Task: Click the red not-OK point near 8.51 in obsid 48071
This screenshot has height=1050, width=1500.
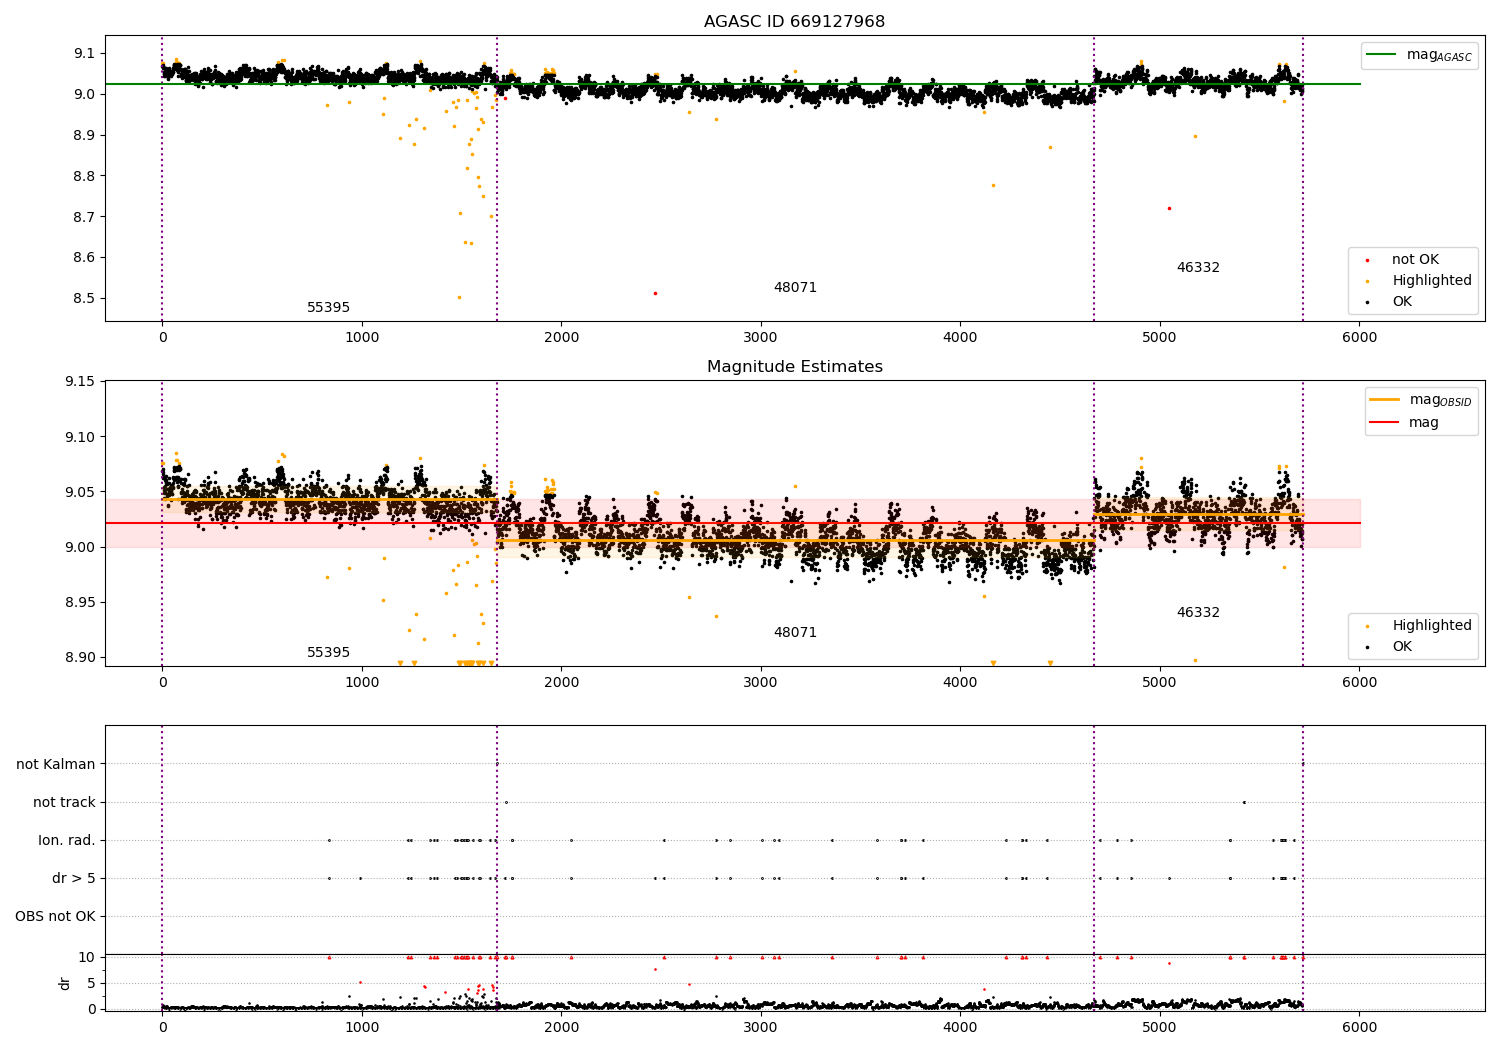Action: pyautogui.click(x=655, y=293)
